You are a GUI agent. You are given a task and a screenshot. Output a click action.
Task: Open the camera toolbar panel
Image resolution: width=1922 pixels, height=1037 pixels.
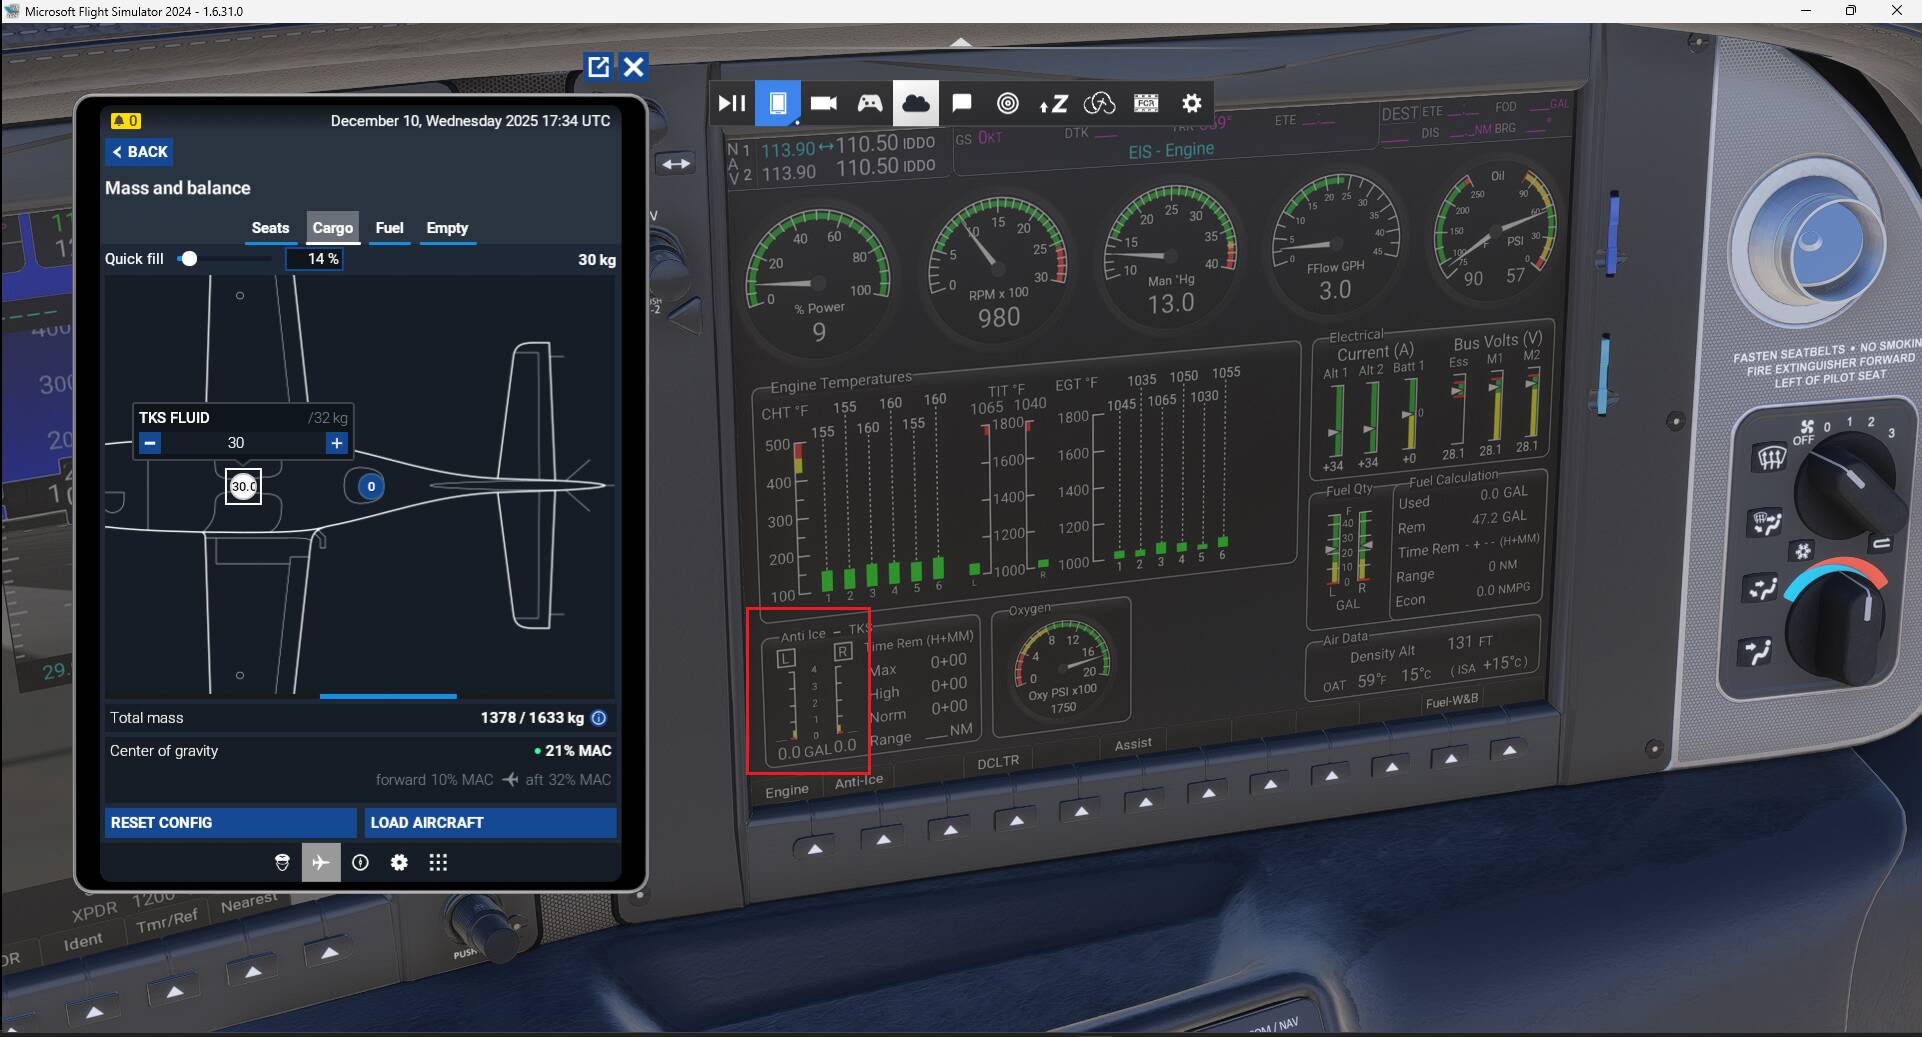(823, 103)
